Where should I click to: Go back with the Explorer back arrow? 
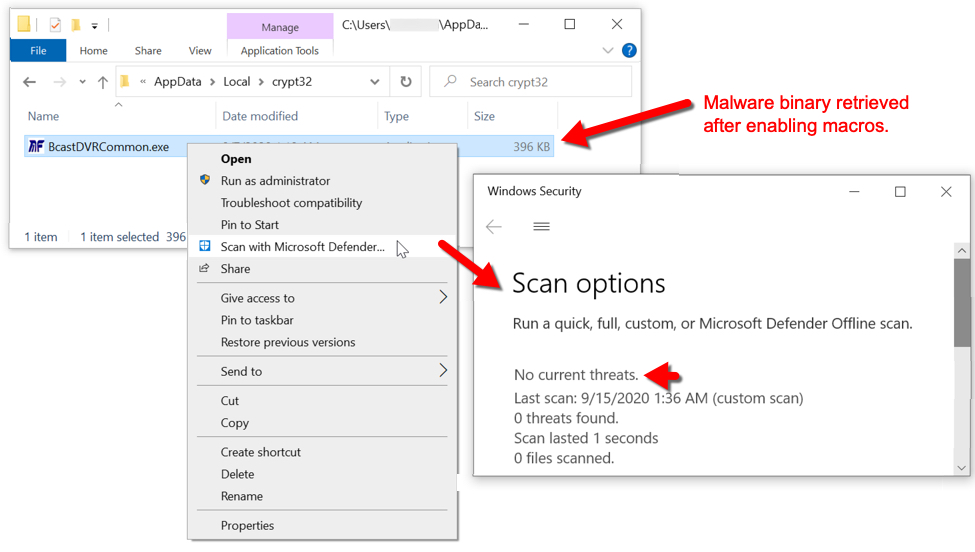pos(29,81)
